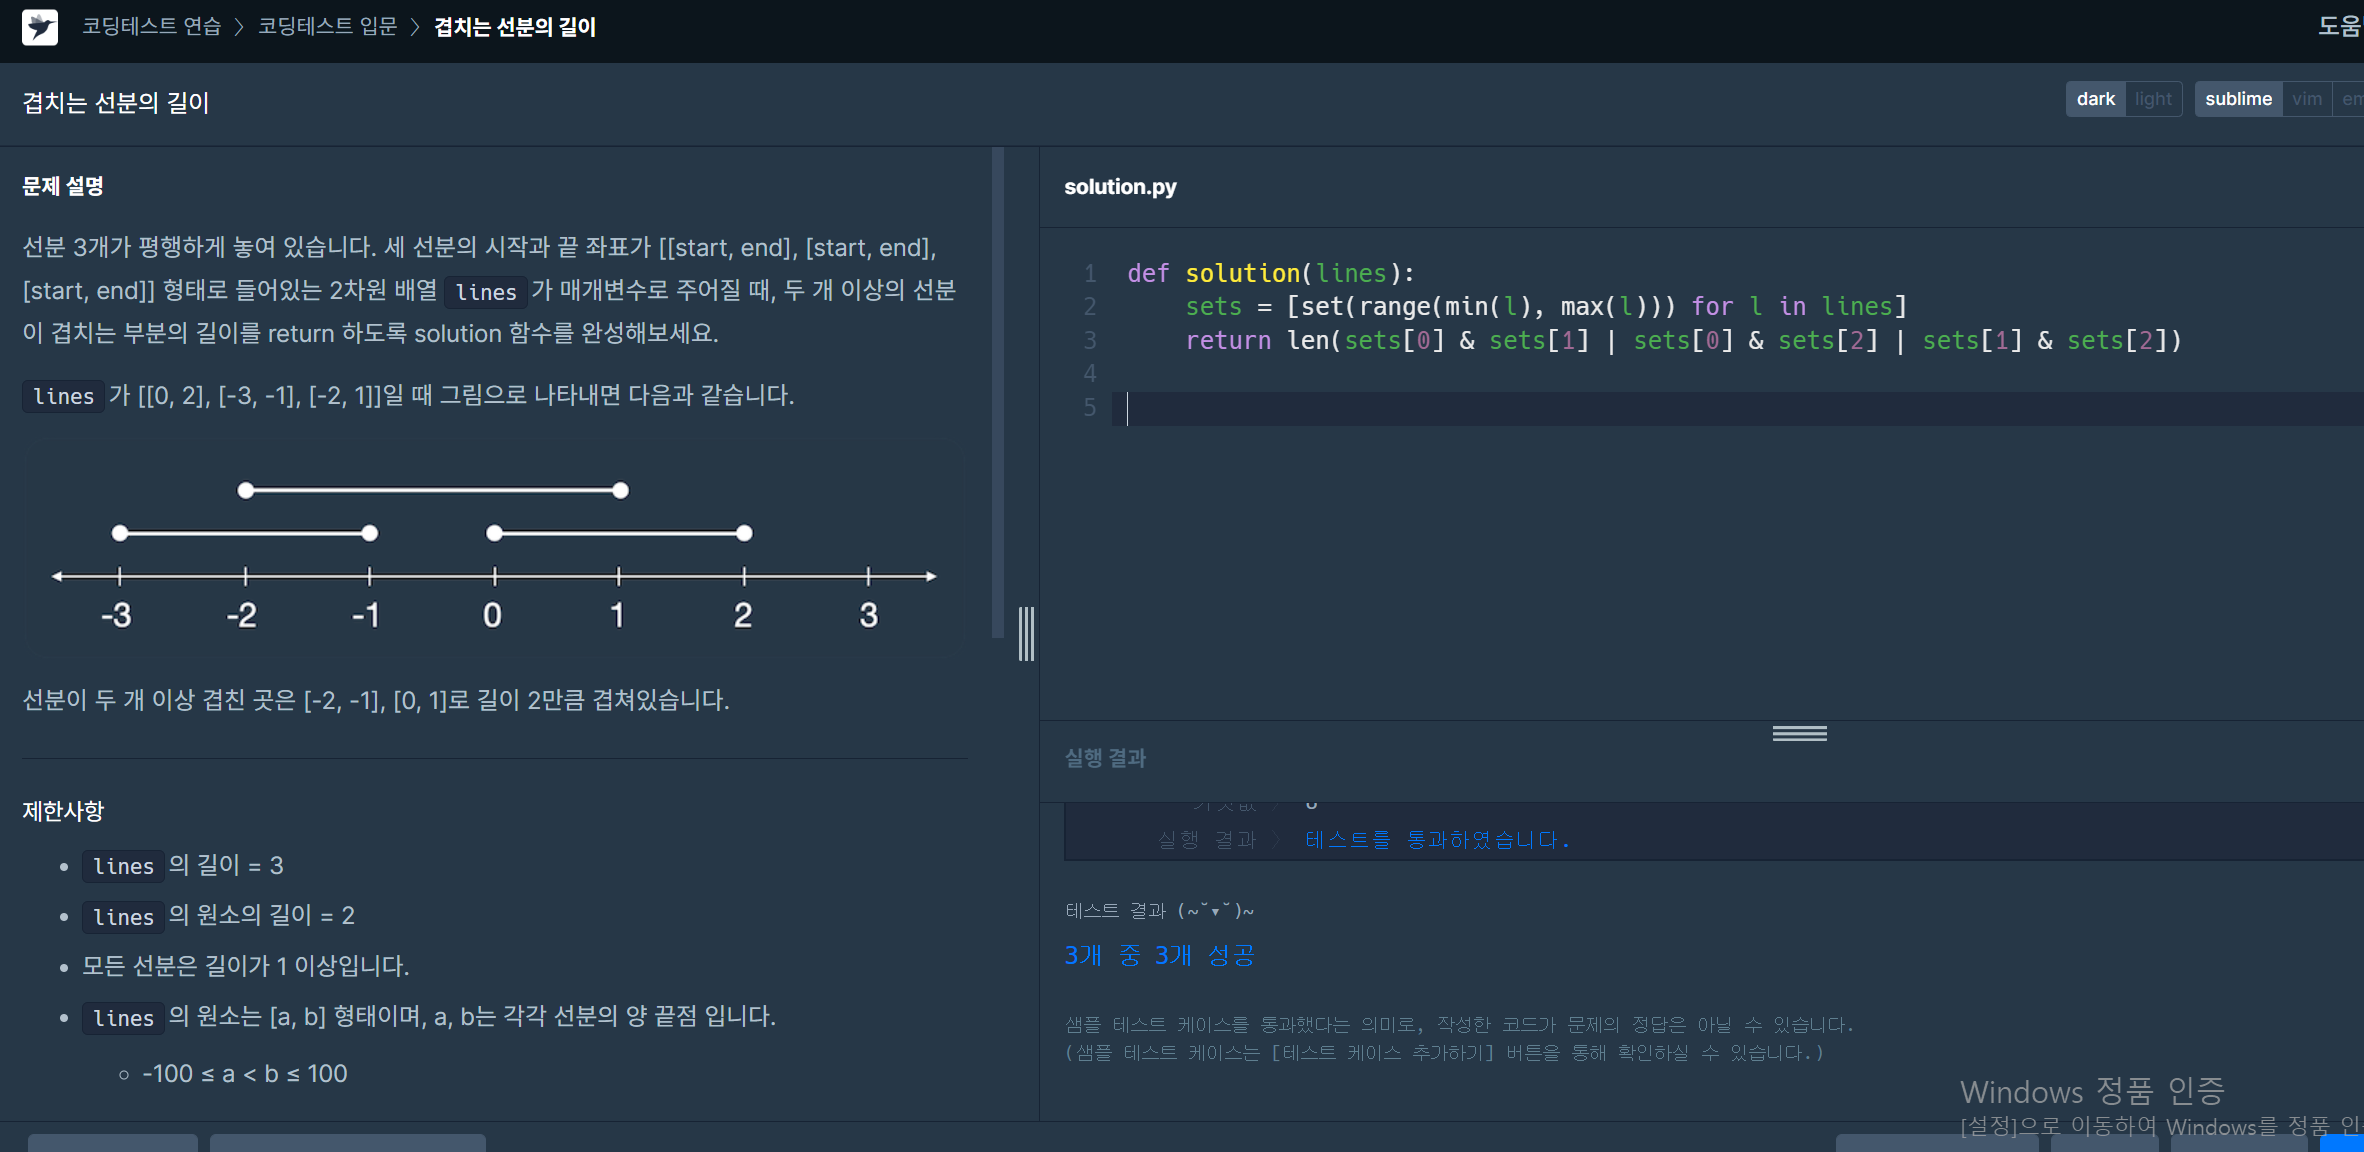Place cursor on editor line 5
Image resolution: width=2364 pixels, height=1152 pixels.
(x=1738, y=408)
